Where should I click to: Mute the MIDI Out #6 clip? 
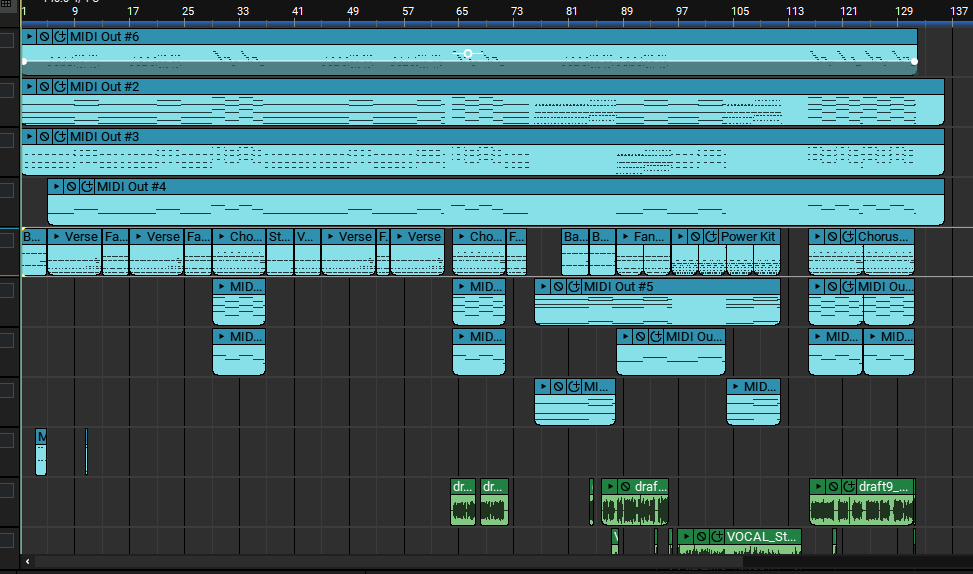coord(44,37)
